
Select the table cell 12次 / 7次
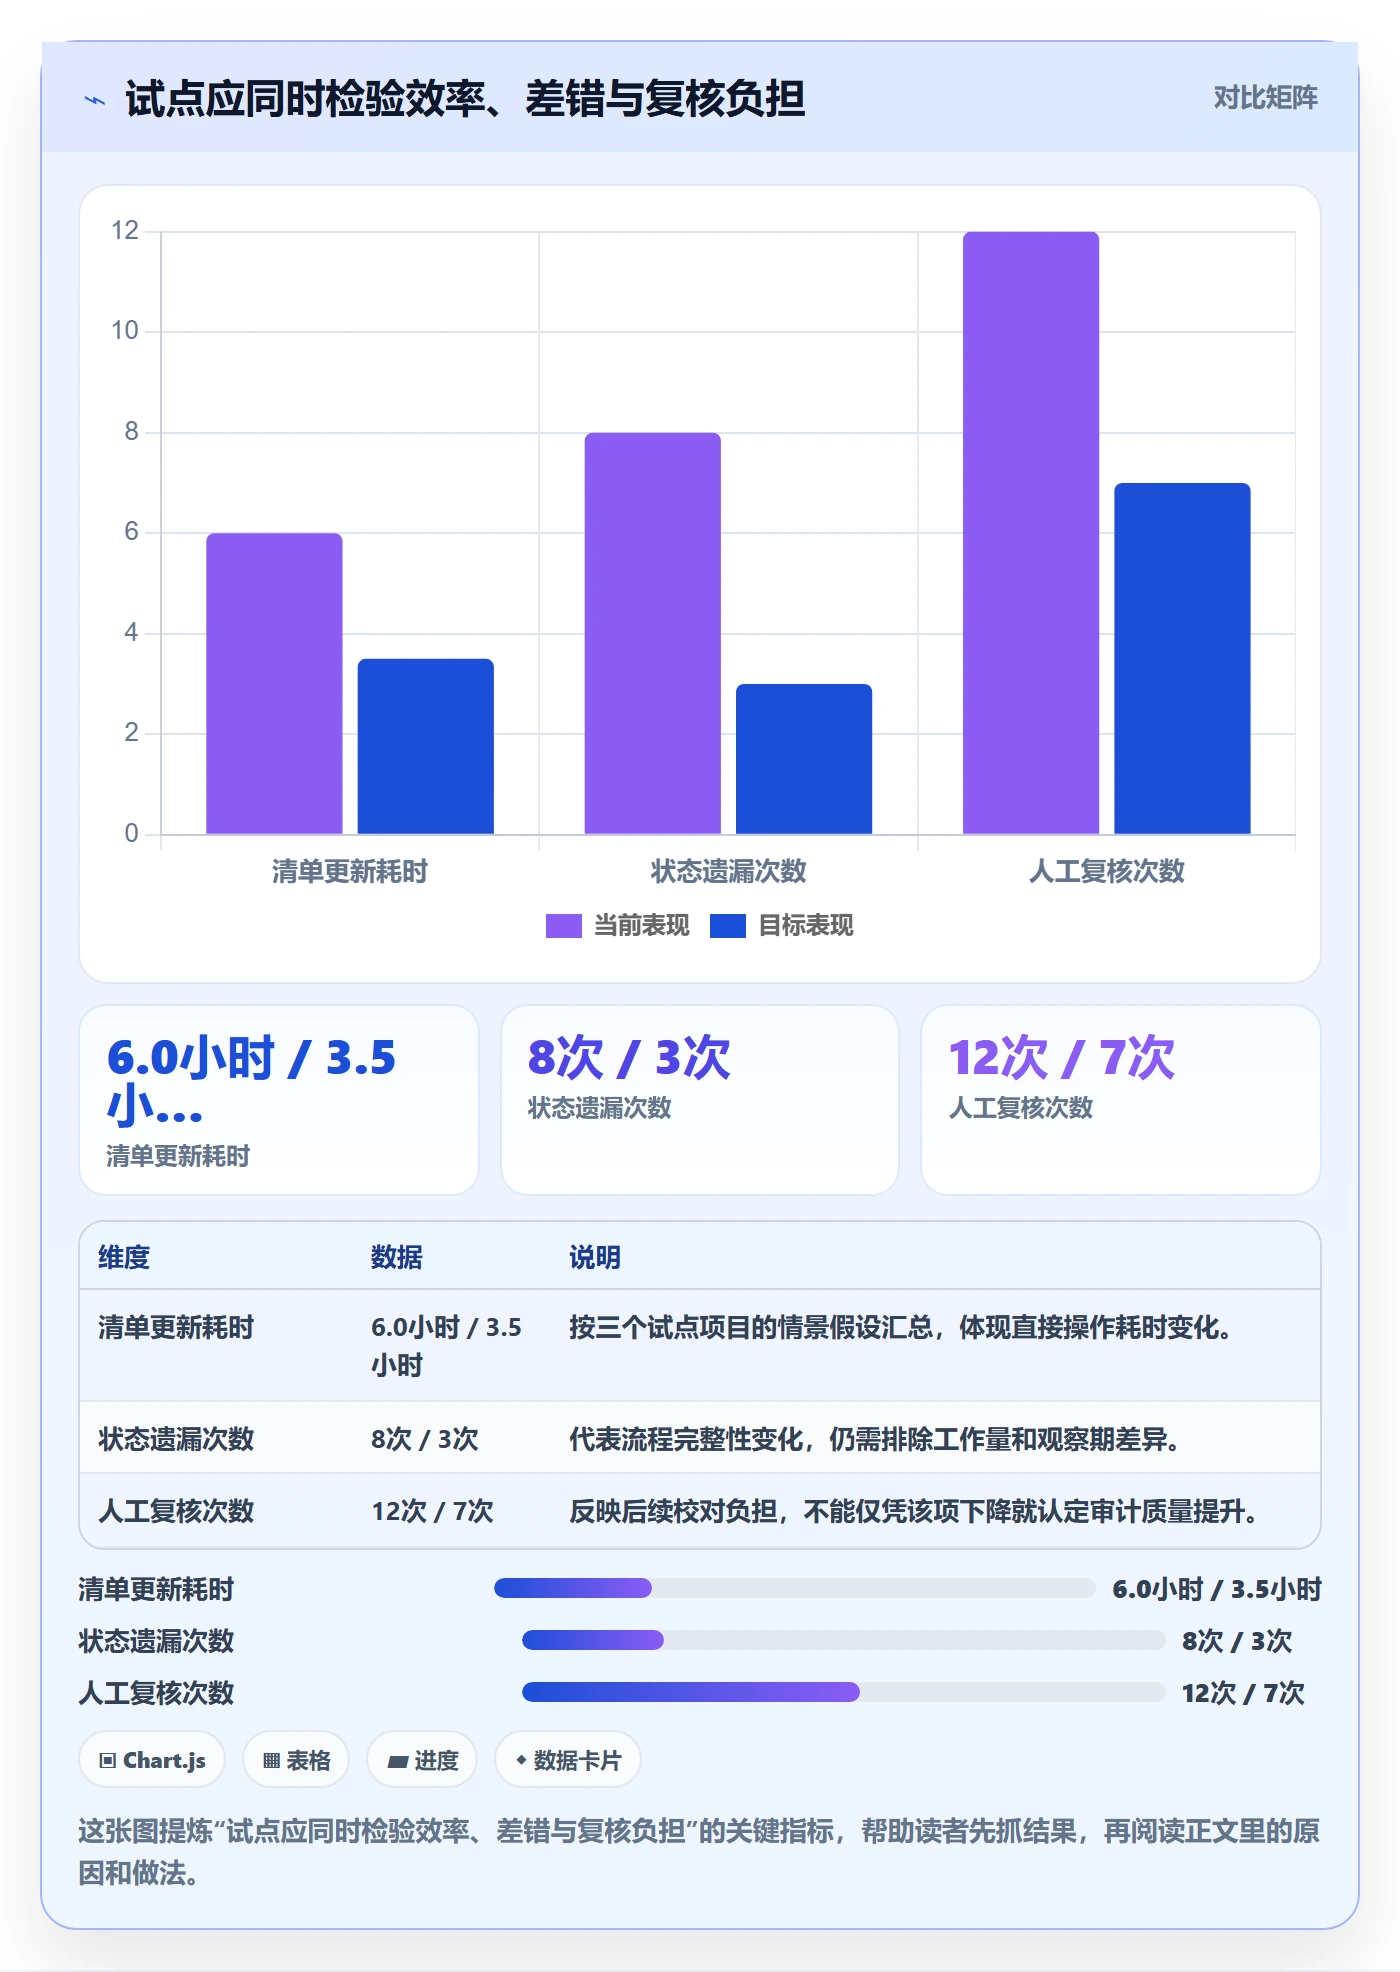click(433, 1511)
